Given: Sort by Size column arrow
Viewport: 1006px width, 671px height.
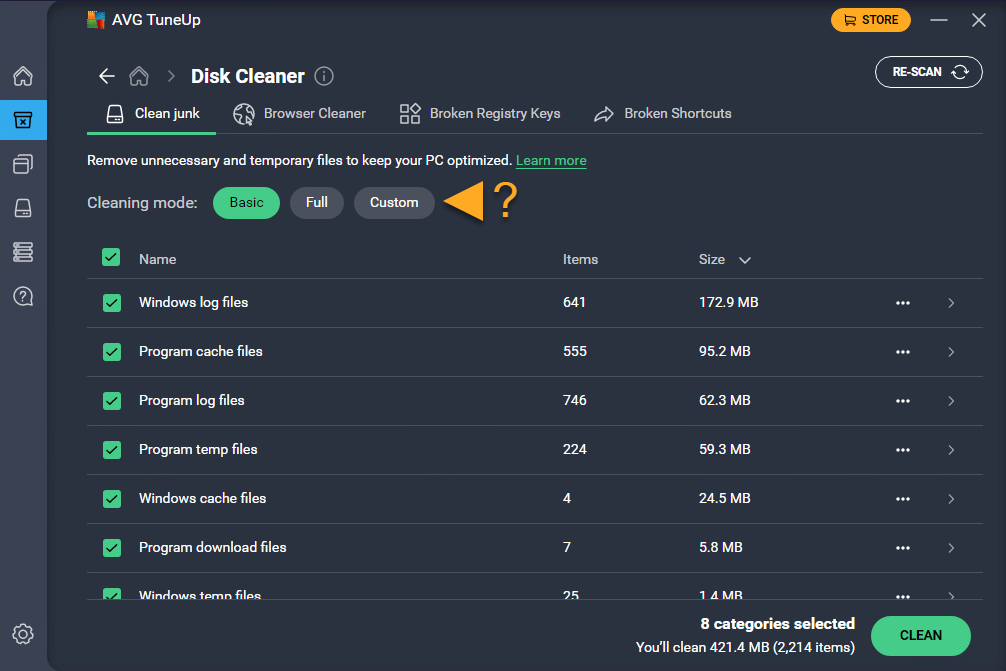Looking at the screenshot, I should point(744,260).
